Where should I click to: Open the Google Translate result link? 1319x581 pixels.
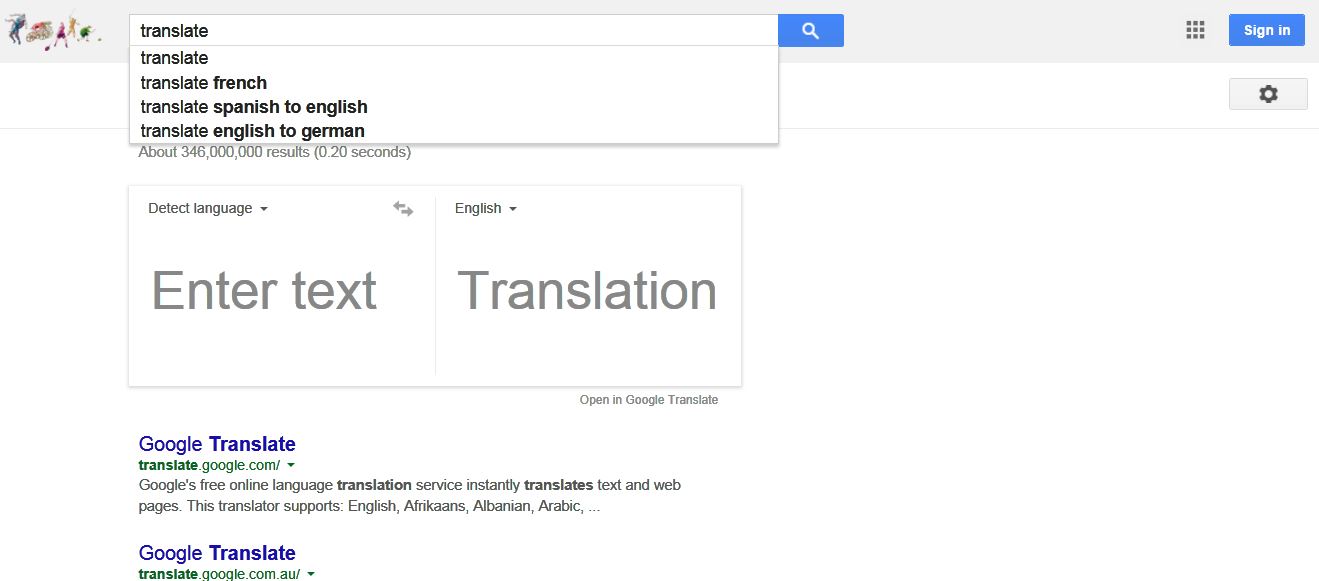217,444
